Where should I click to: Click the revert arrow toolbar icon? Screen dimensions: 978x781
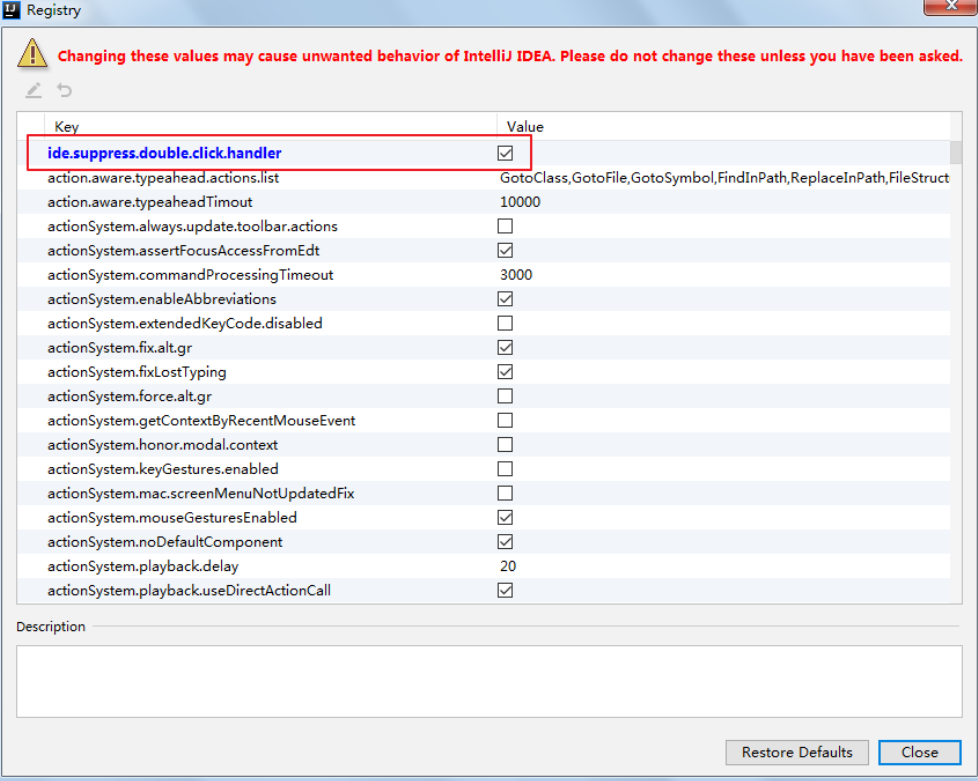click(x=64, y=90)
